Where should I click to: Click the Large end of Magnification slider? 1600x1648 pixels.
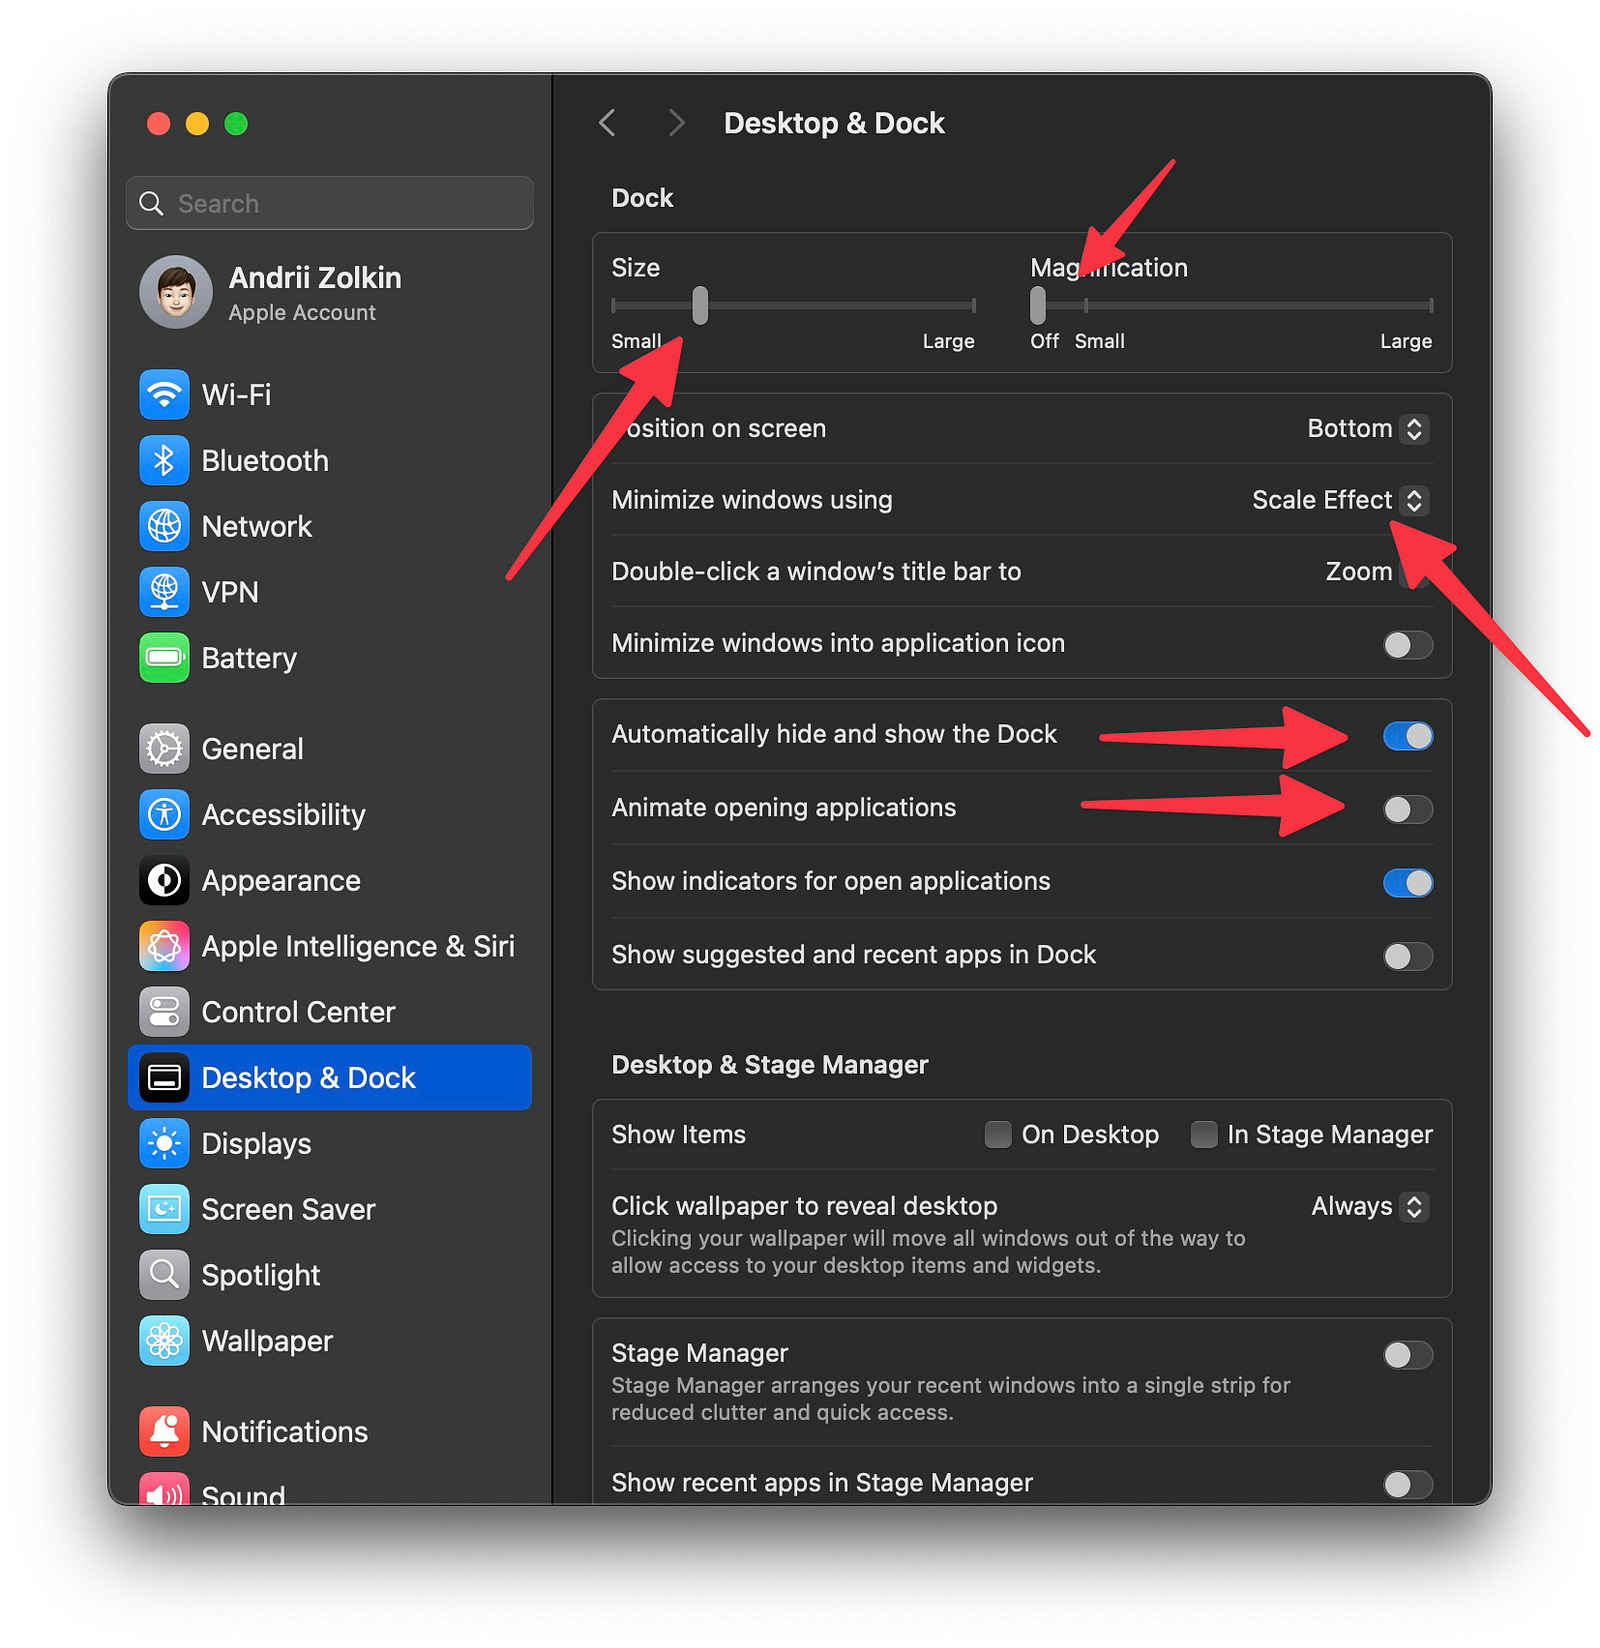pyautogui.click(x=1406, y=342)
